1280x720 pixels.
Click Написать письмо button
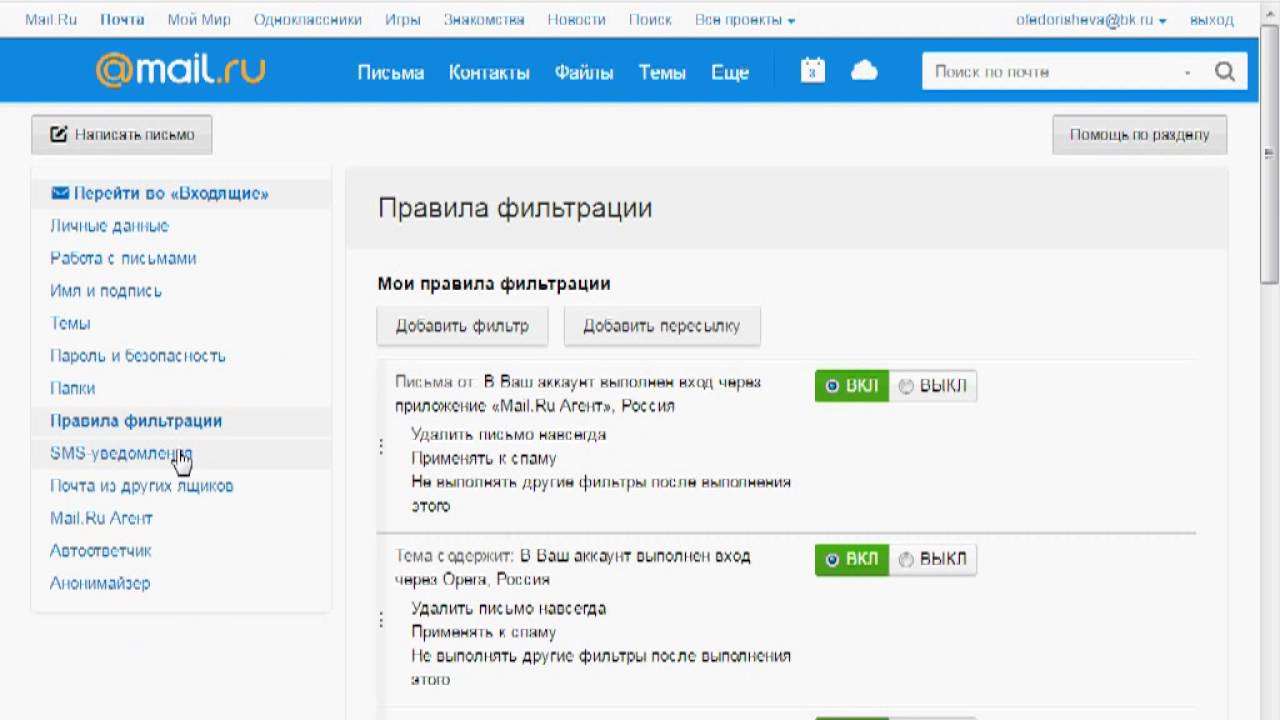[x=122, y=135]
